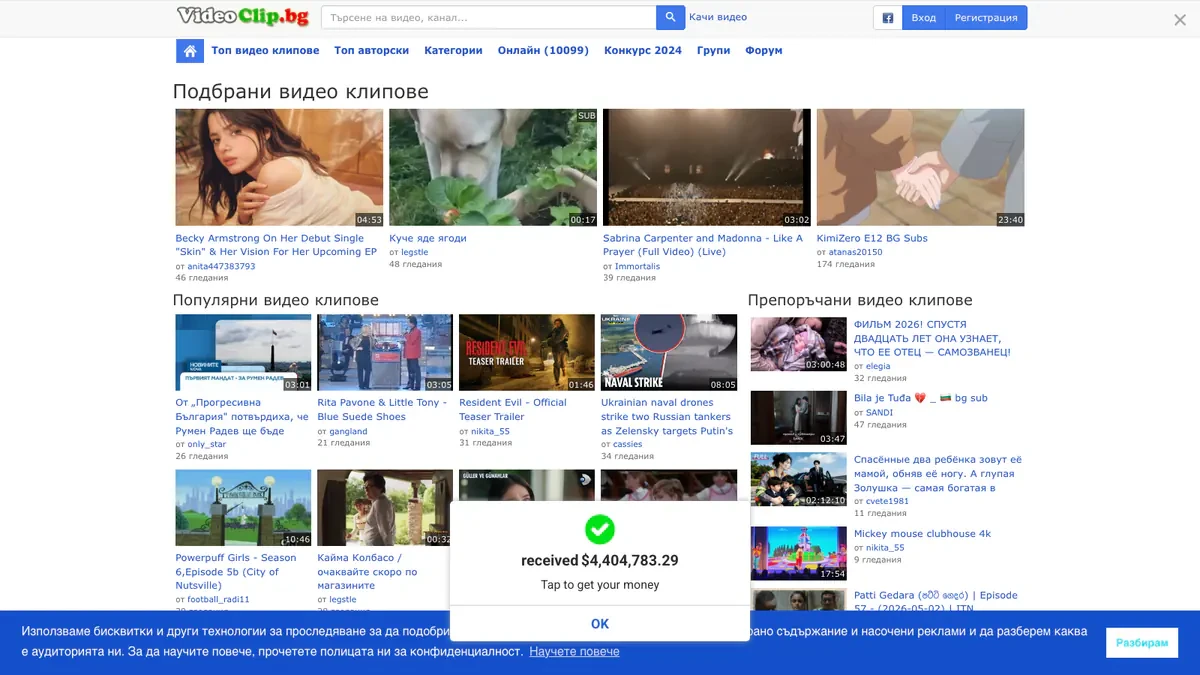
Task: Open uploader elegia profile
Action: pyautogui.click(x=878, y=367)
